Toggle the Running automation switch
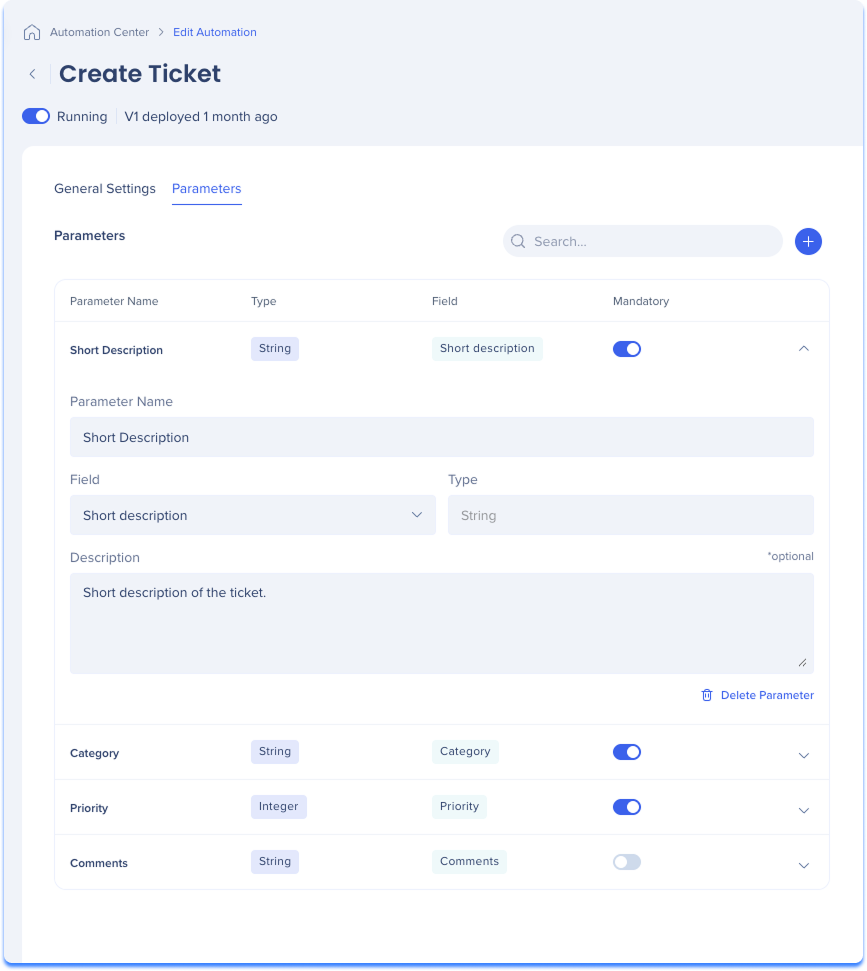The image size is (867, 971). point(36,116)
